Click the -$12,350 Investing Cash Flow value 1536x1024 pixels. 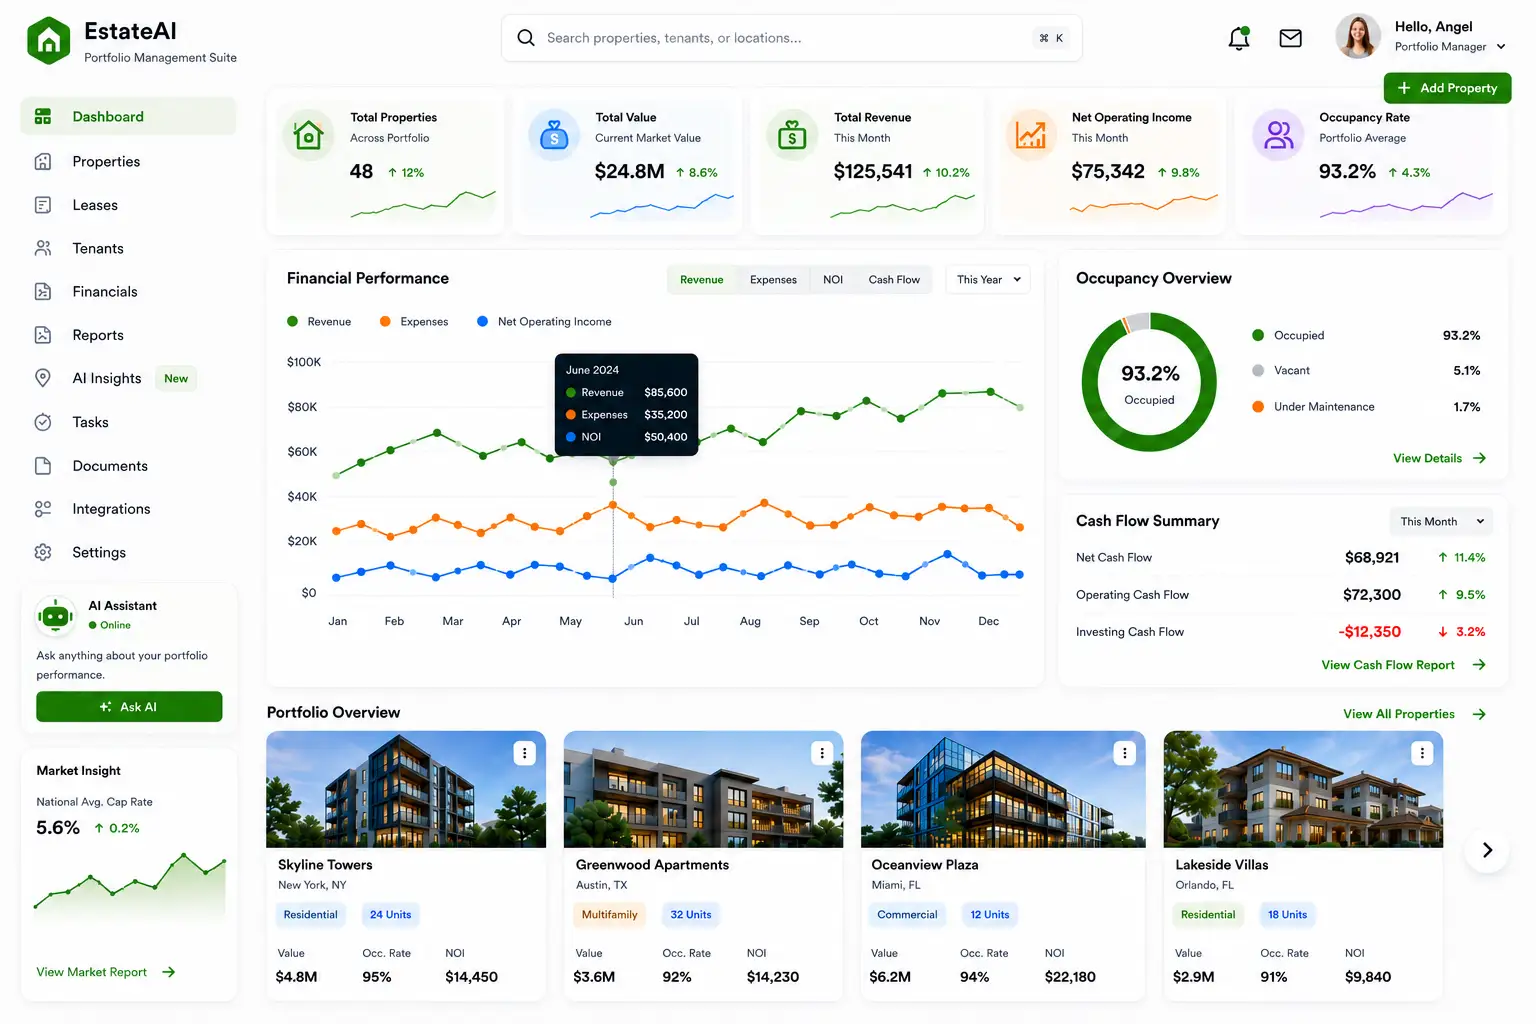pyautogui.click(x=1370, y=632)
